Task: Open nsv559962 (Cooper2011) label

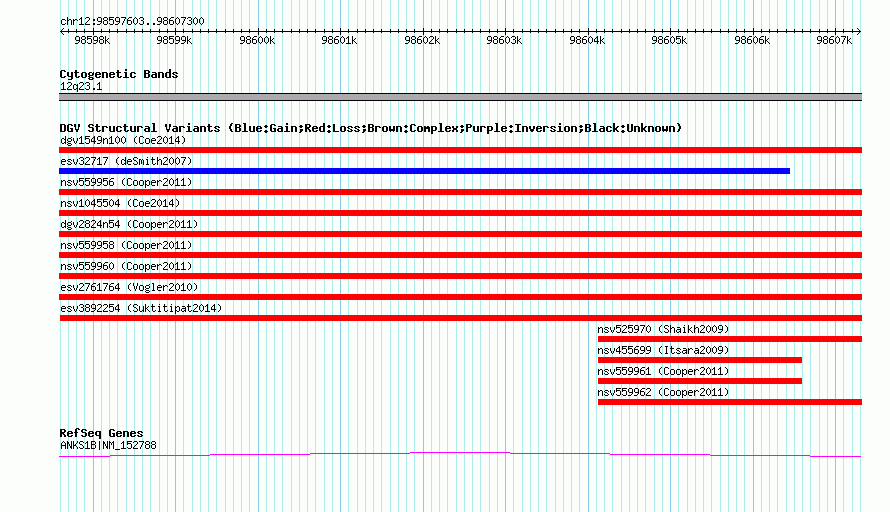Action: (663, 392)
